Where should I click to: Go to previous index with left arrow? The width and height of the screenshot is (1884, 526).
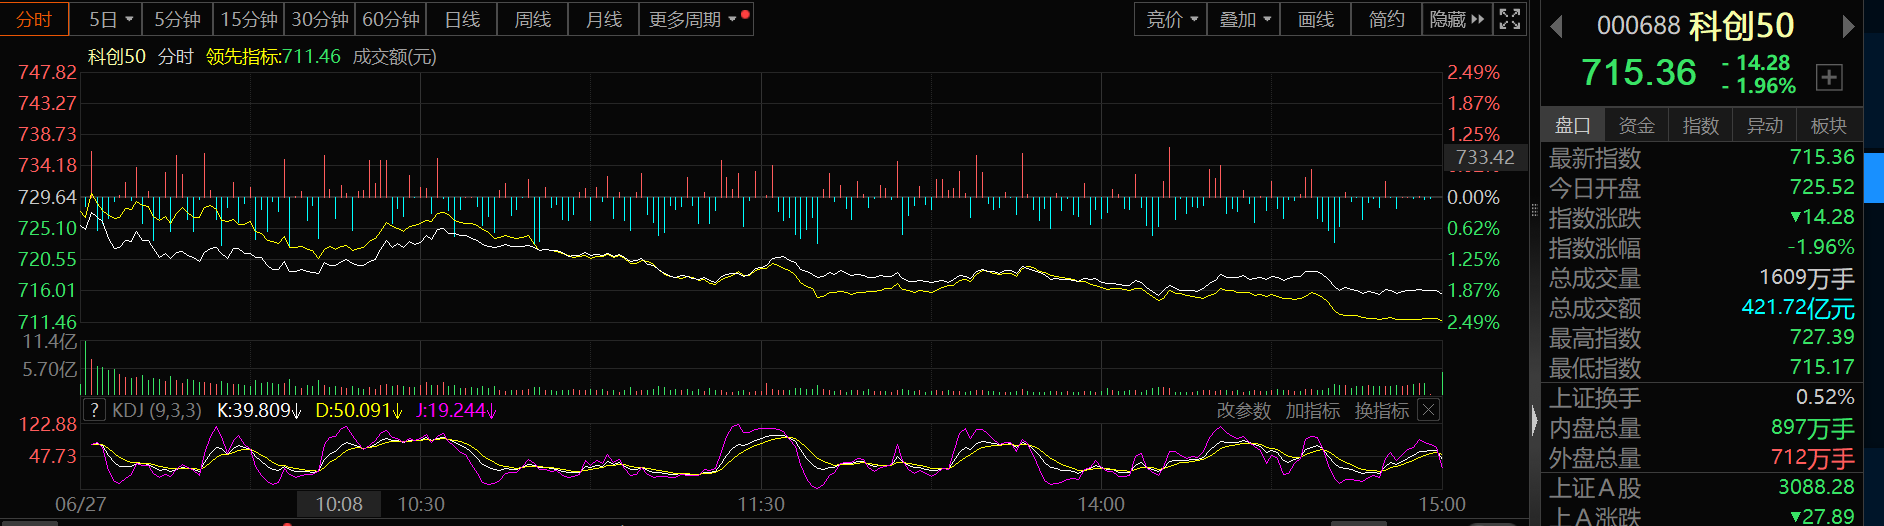click(x=1556, y=26)
